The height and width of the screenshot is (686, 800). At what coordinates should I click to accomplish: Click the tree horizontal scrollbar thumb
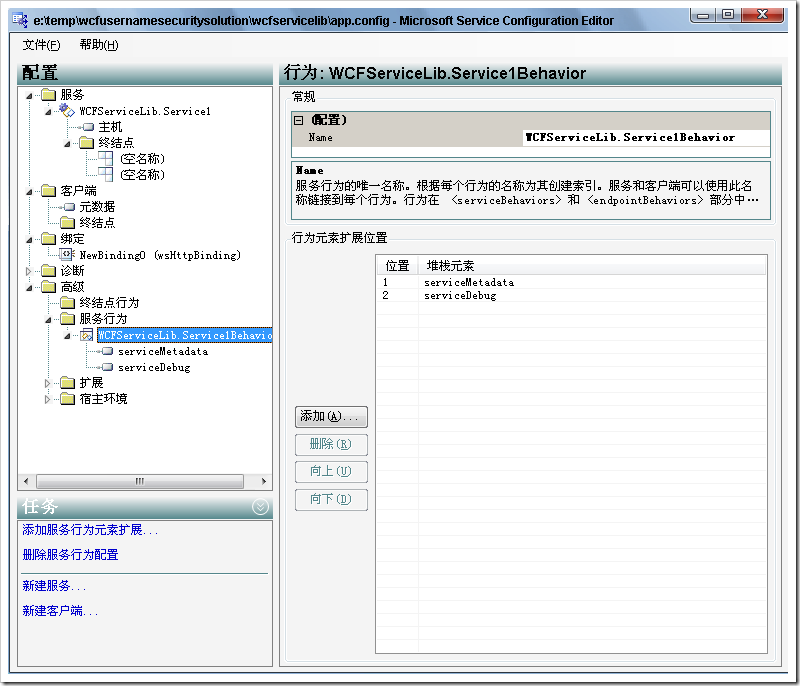[x=140, y=481]
